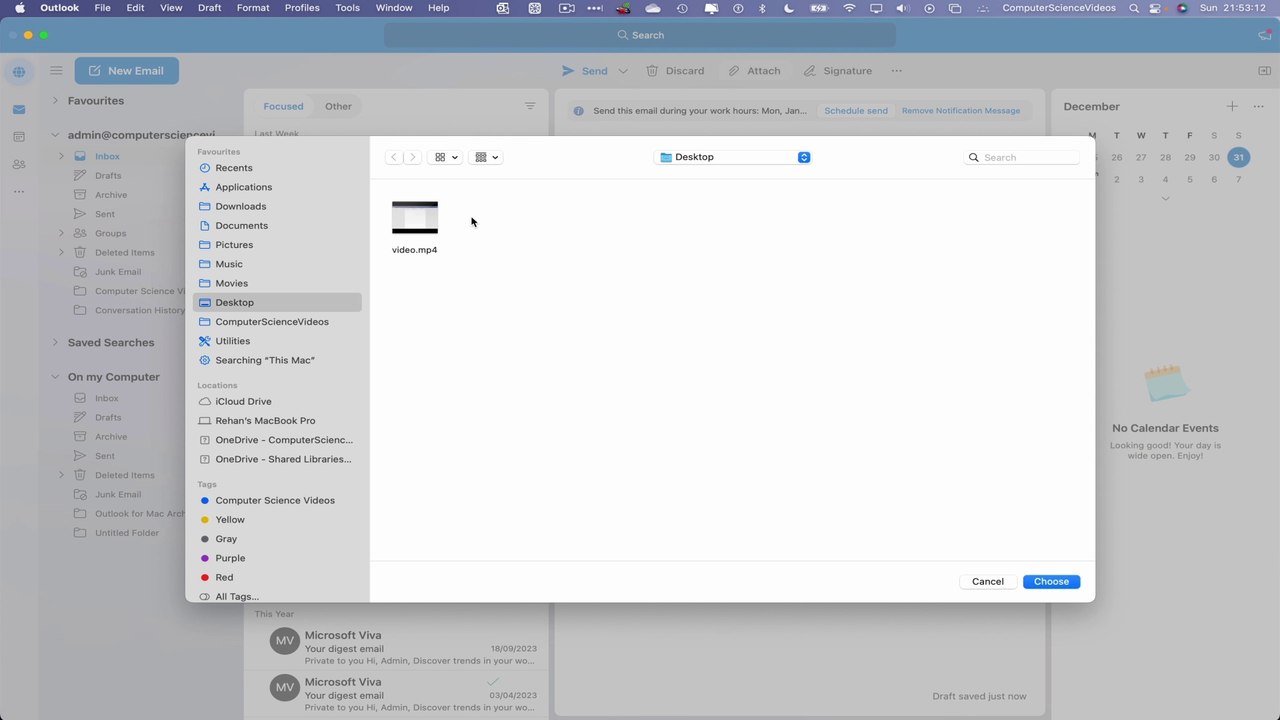Click the file dialog Search field
1280x720 pixels.
[1022, 157]
